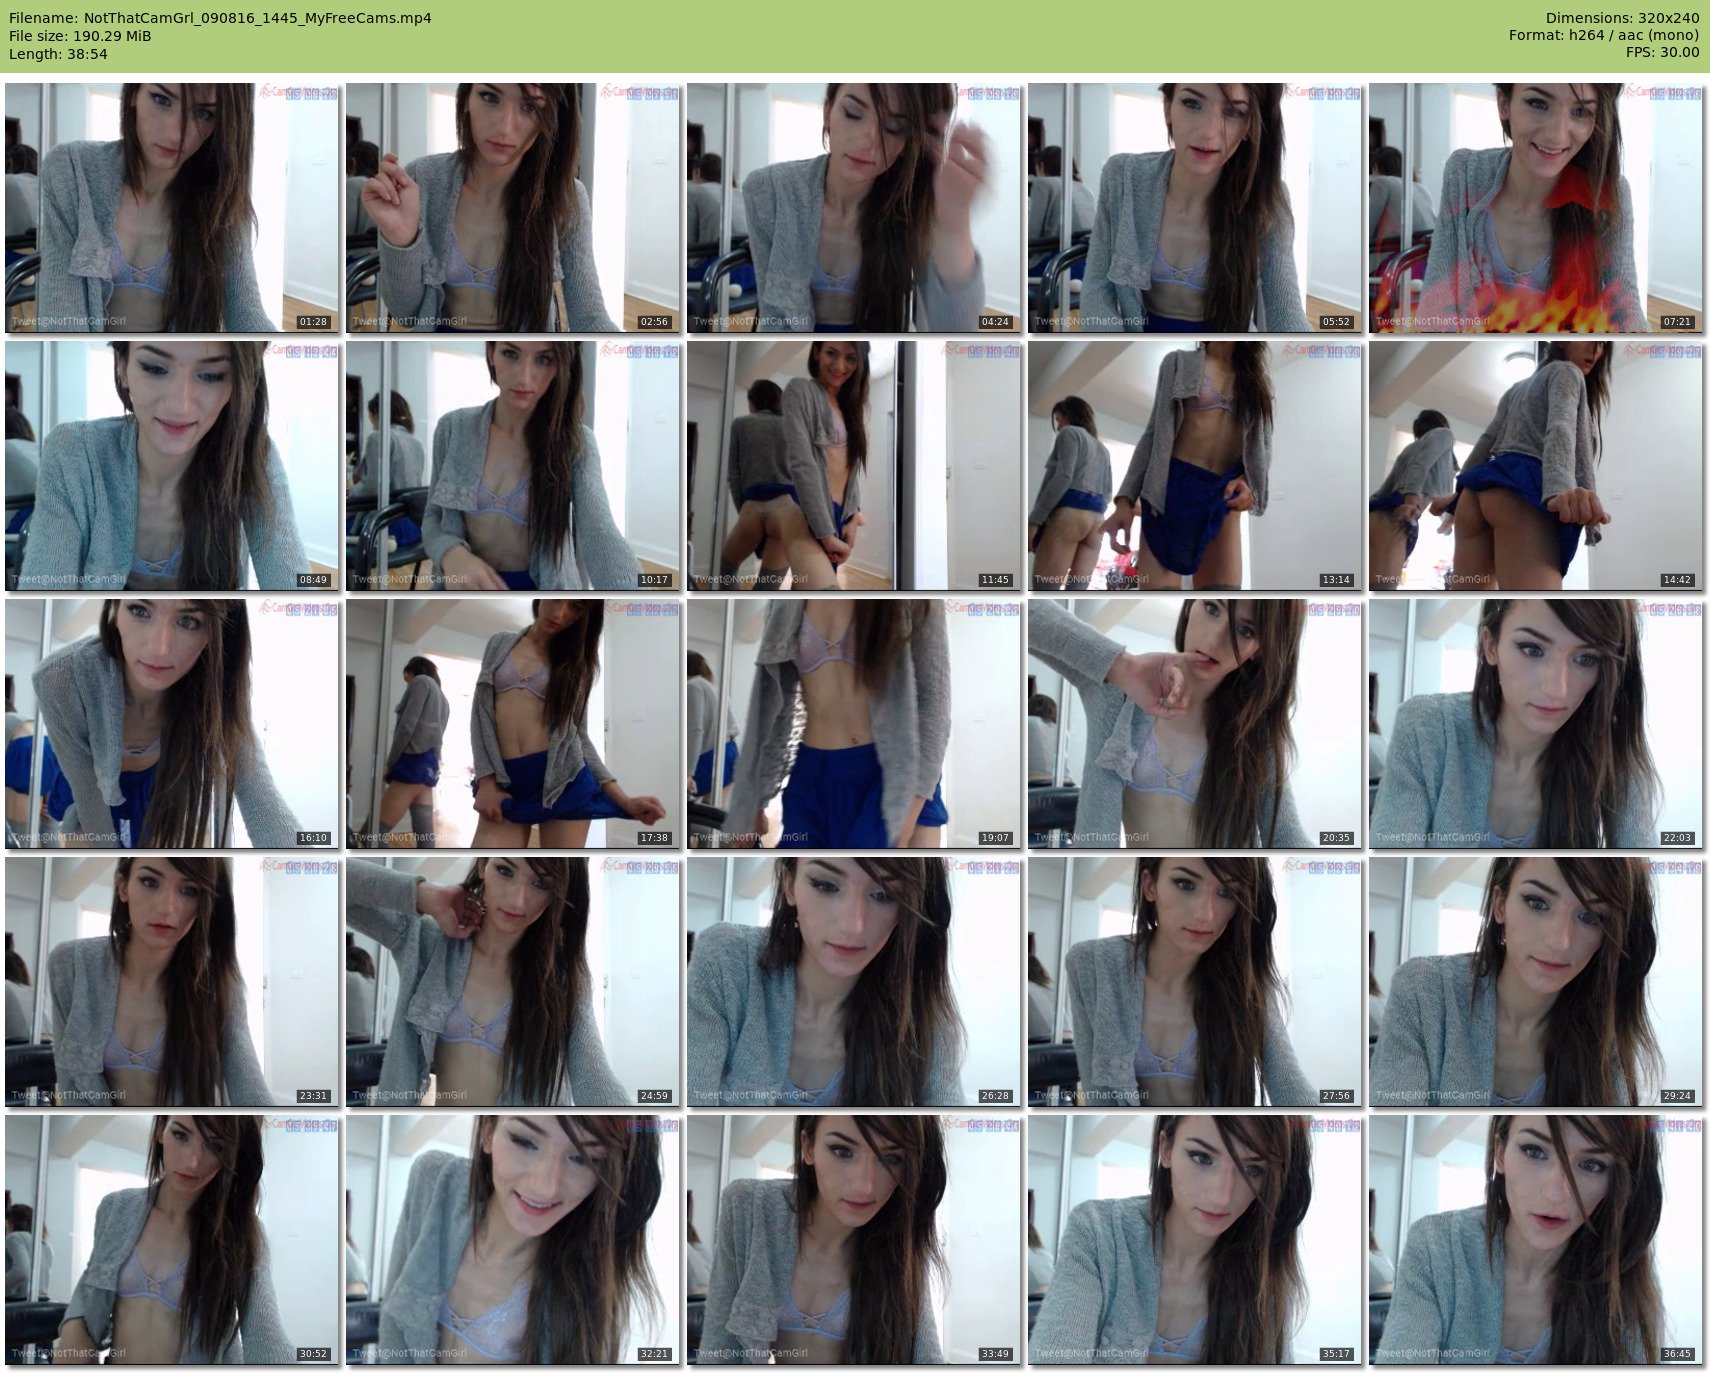Click the thumbnail stamped 23:31
This screenshot has width=1710, height=1373.
172,982
